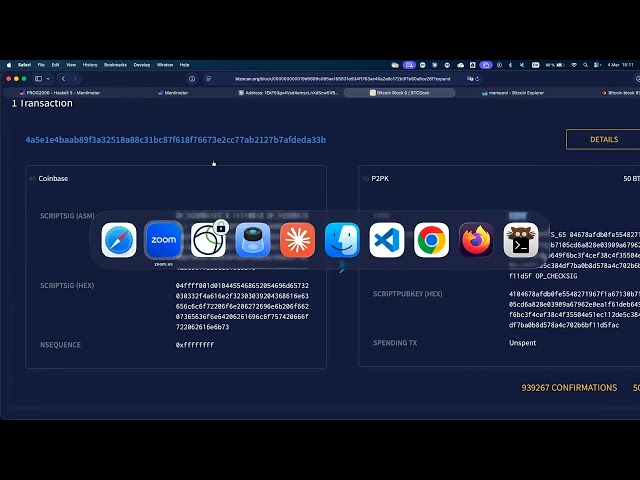Open the History menu

(90, 65)
